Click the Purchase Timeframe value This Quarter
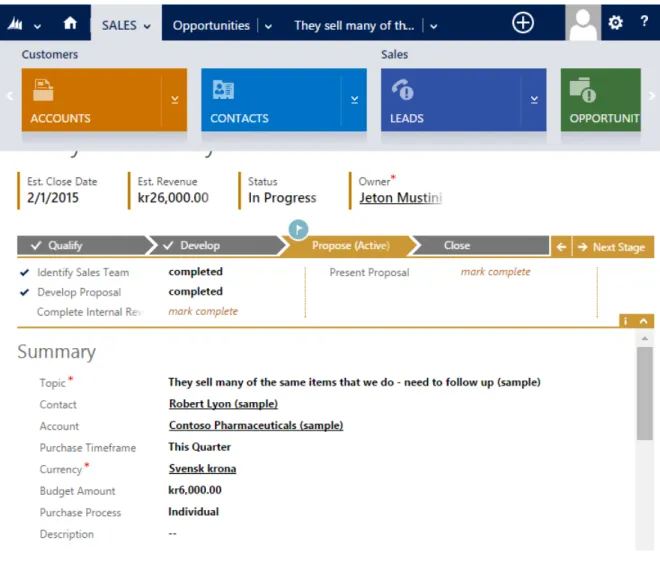660x564 pixels. coord(200,447)
